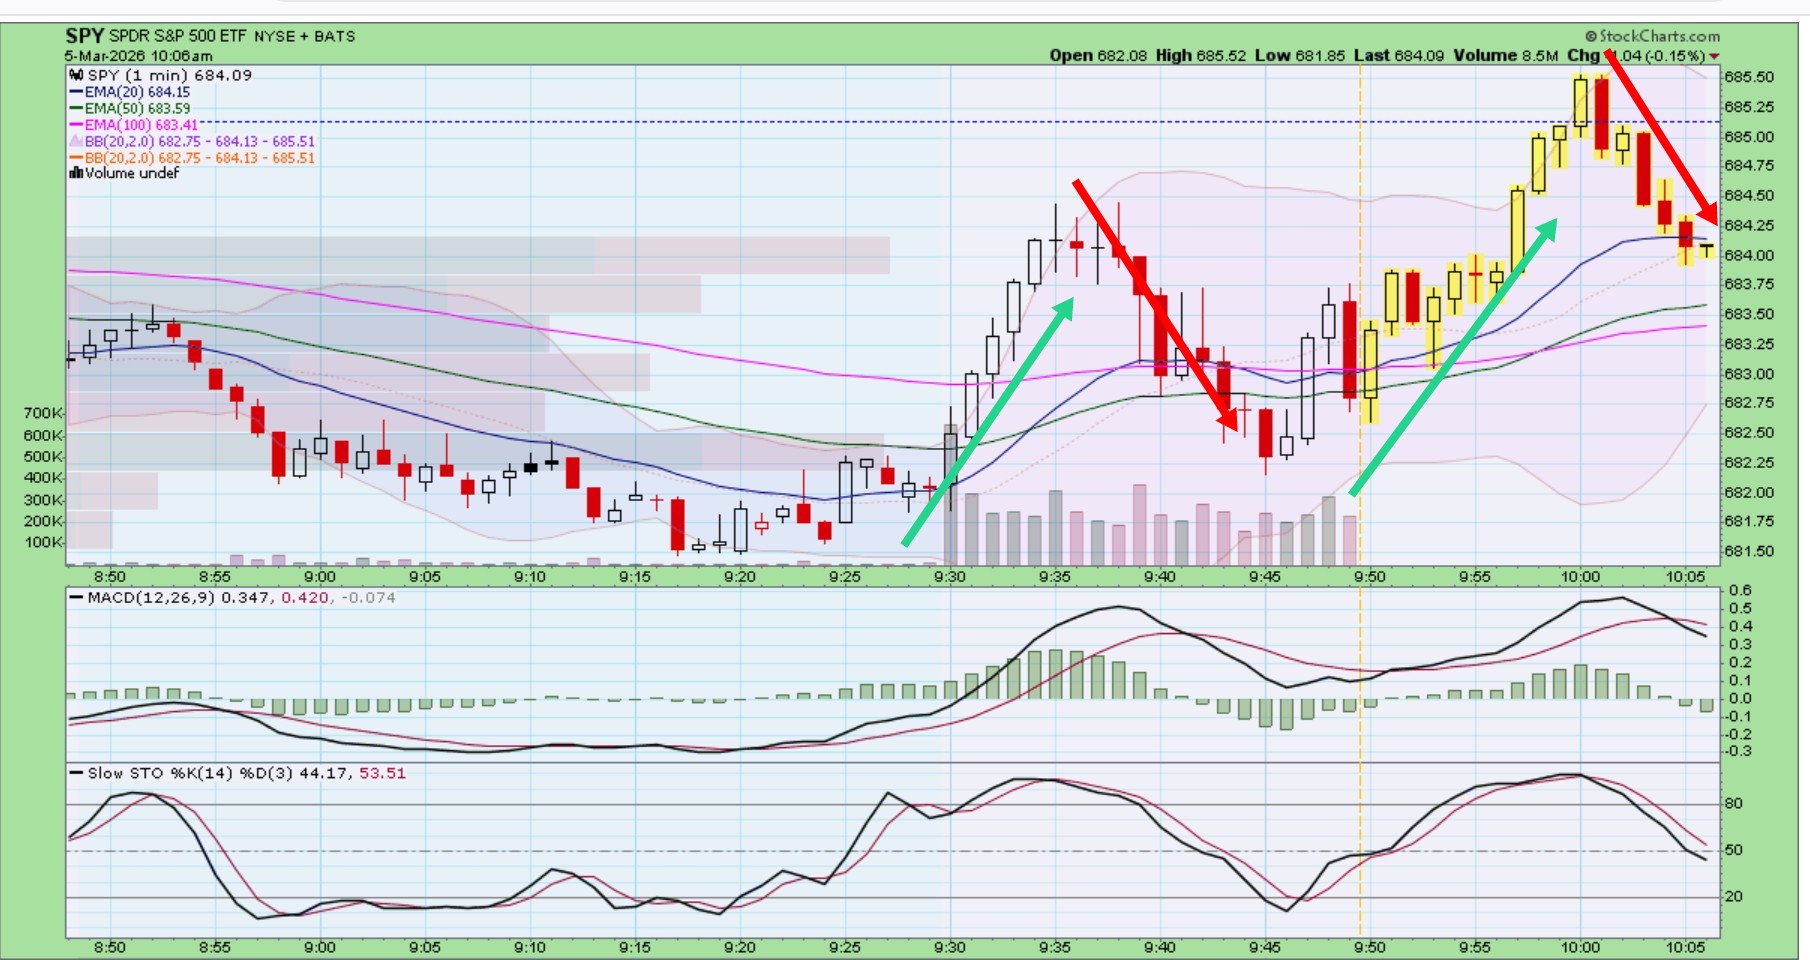This screenshot has height=960, width=1810.
Task: Click the 9:45 label on the bottom time axis
Action: coord(1265,947)
